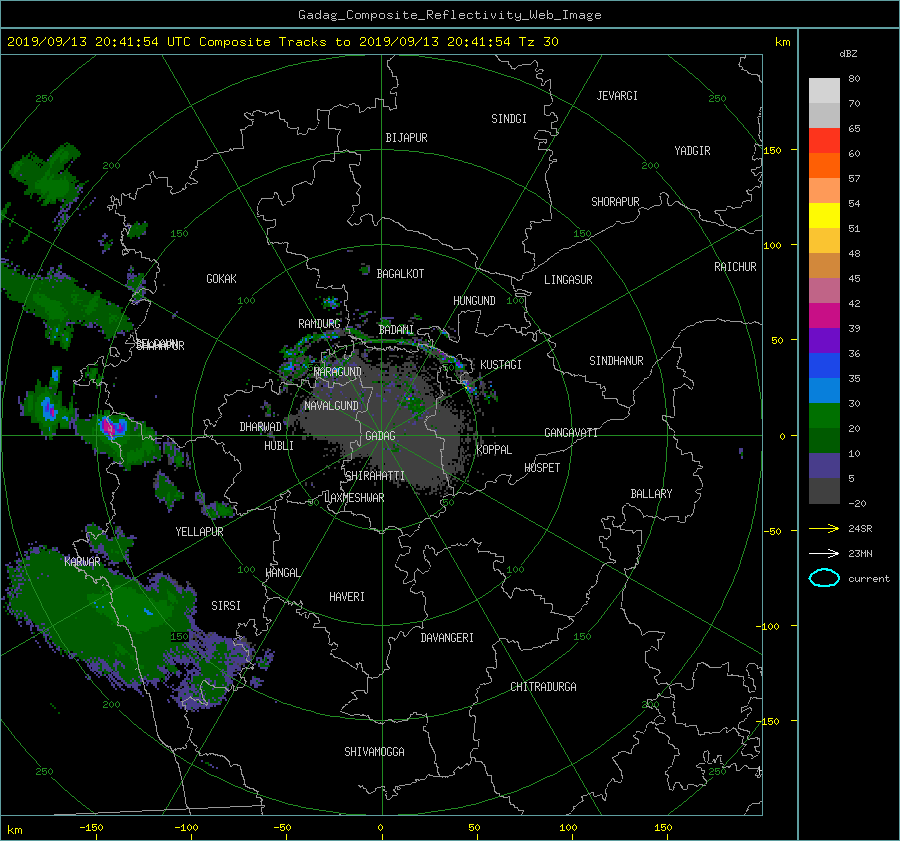Click the KOPPAL label
Image resolution: width=900 pixels, height=841 pixels.
[494, 449]
